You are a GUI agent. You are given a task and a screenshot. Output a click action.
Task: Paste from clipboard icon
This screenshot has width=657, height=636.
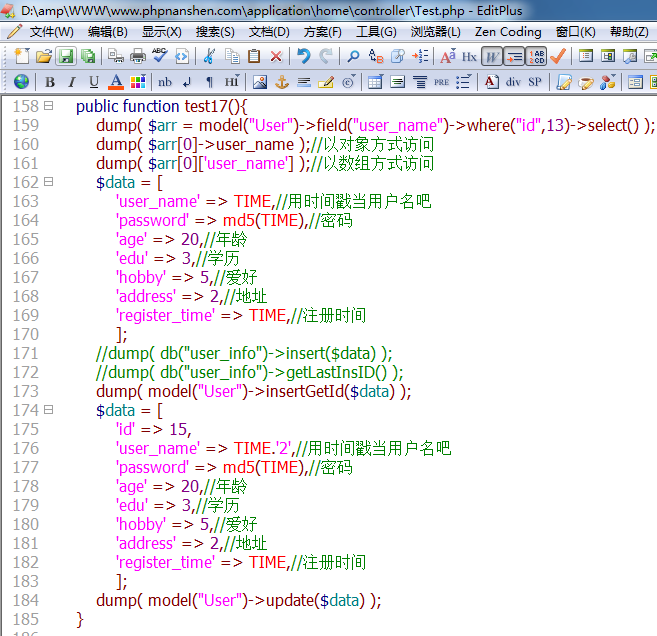[254, 56]
